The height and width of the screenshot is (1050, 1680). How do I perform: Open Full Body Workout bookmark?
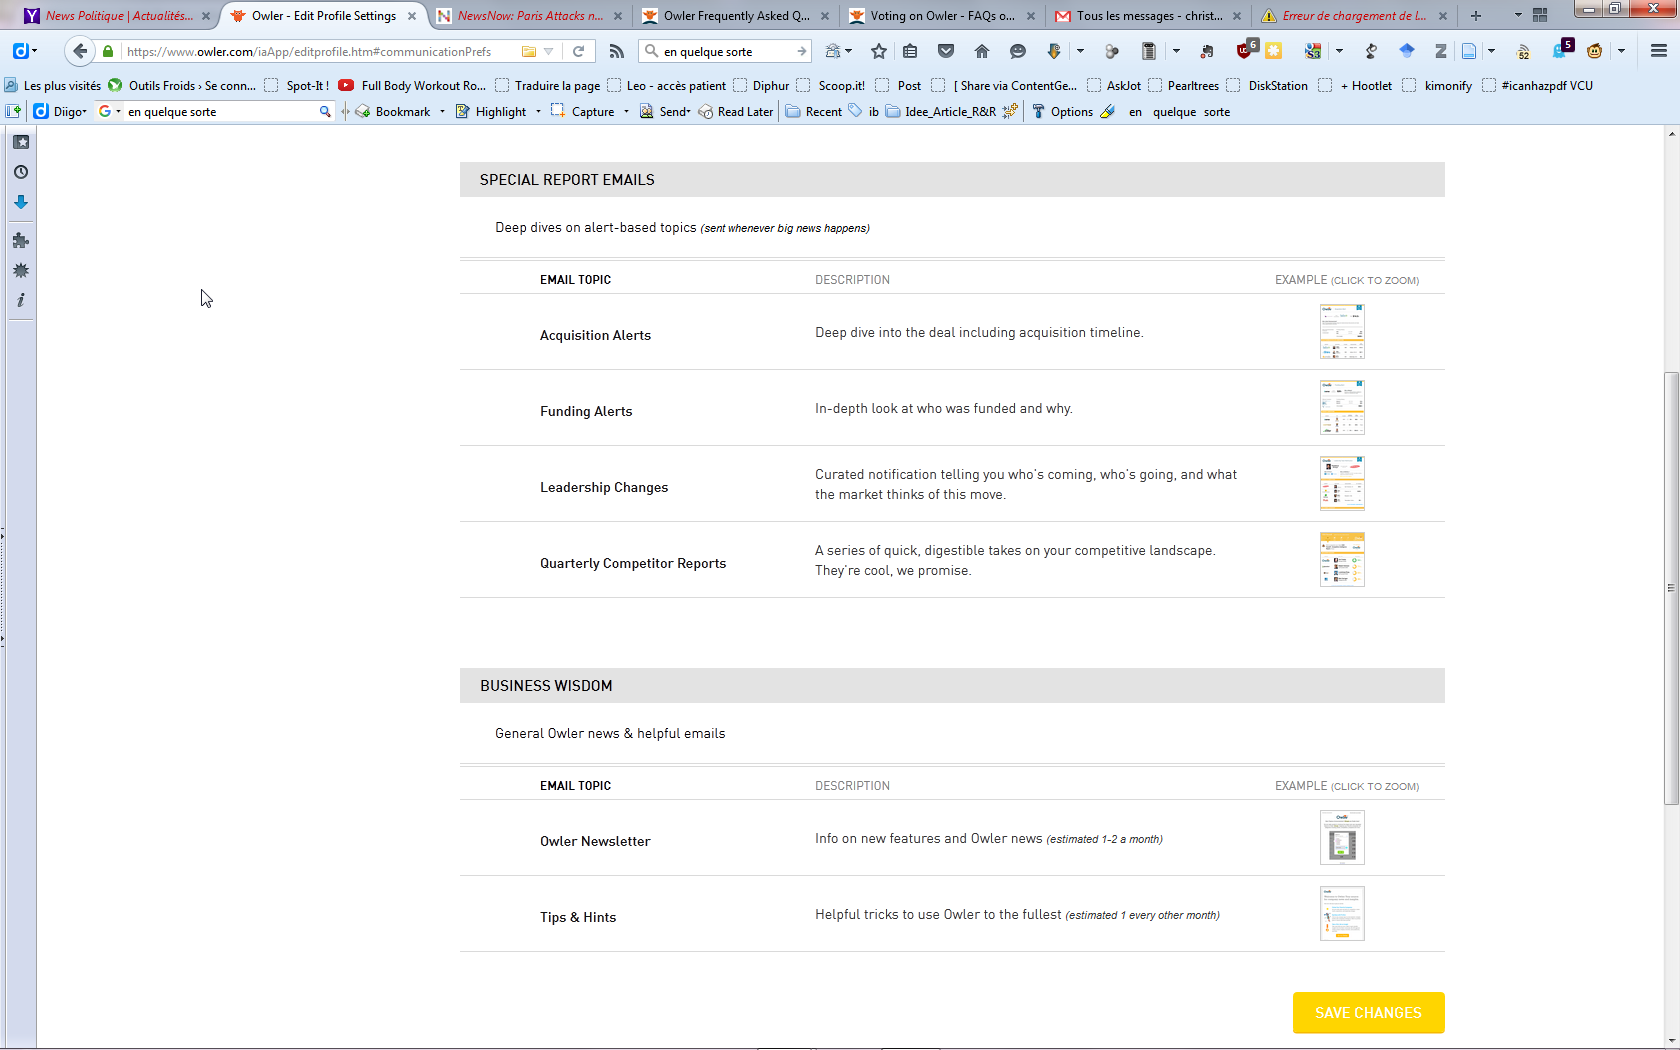click(413, 86)
